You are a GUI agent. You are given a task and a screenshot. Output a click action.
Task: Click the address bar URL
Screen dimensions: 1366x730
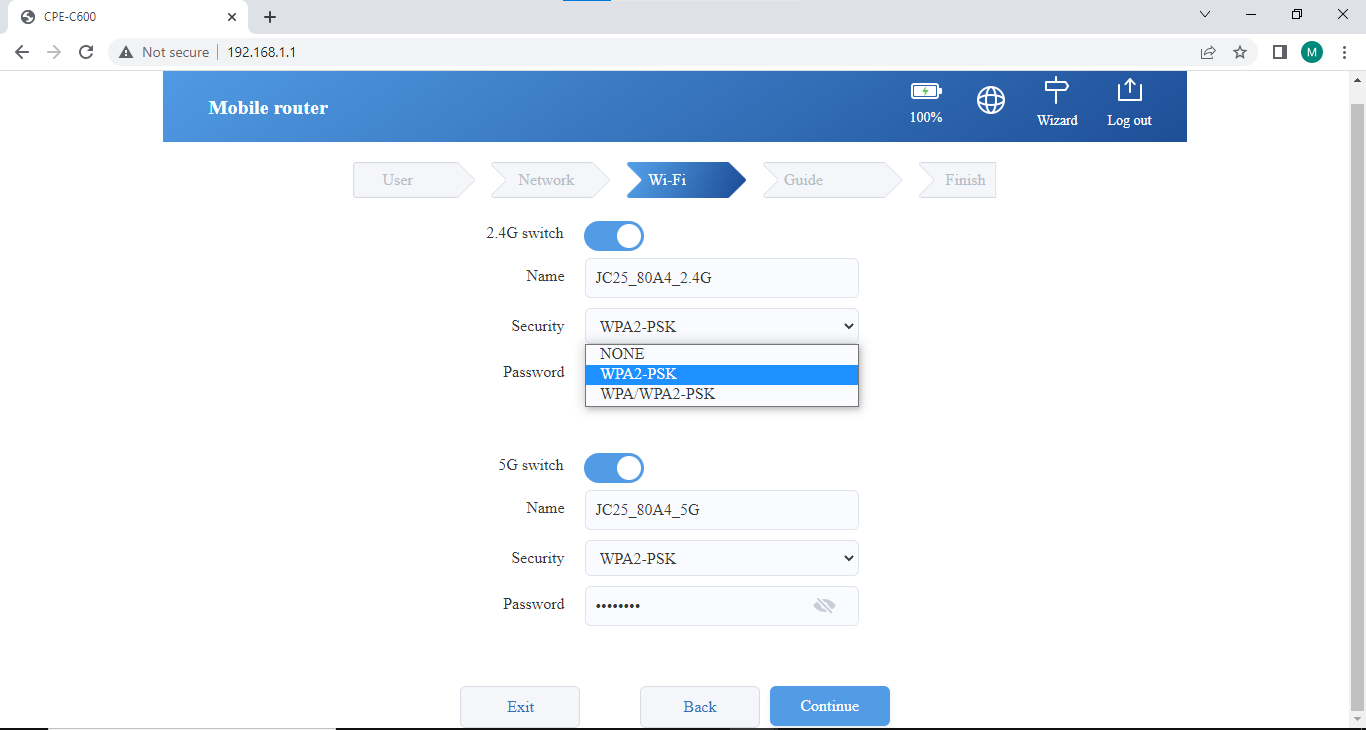pos(262,52)
